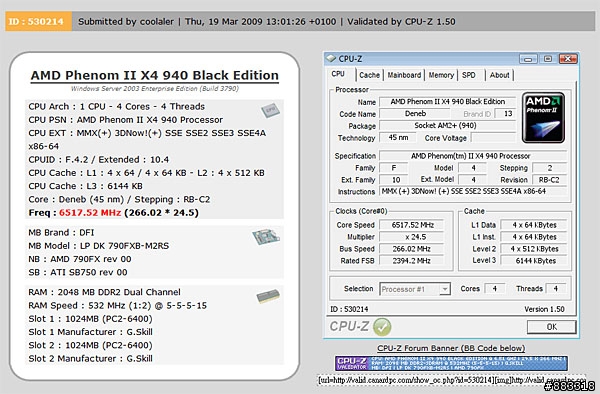This screenshot has width=600, height=394.
Task: Click the 'Slot 2 Manufacturer : G.Skill' line
Action: pos(90,358)
